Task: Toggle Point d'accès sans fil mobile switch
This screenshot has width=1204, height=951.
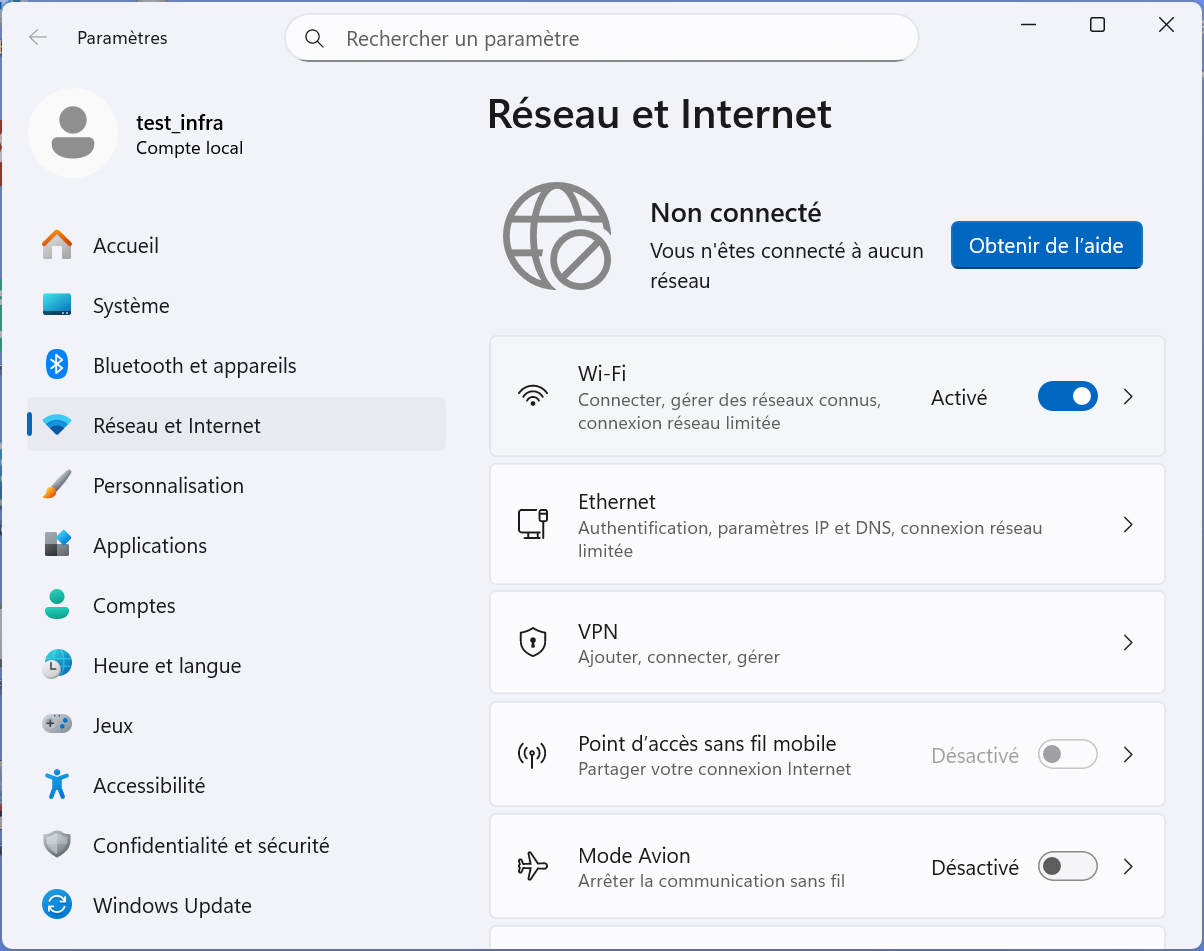Action: pyautogui.click(x=1067, y=755)
